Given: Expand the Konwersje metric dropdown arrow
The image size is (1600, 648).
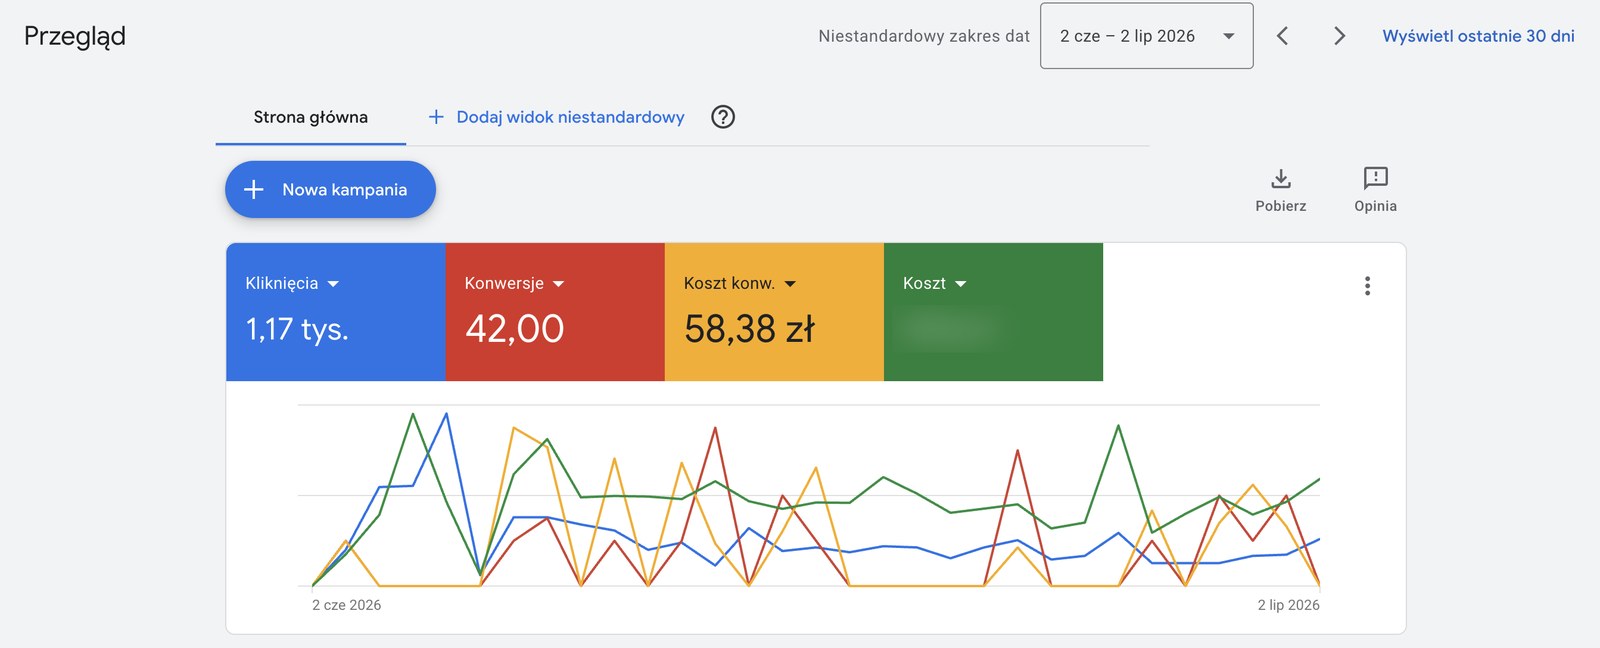Looking at the screenshot, I should click(x=558, y=284).
